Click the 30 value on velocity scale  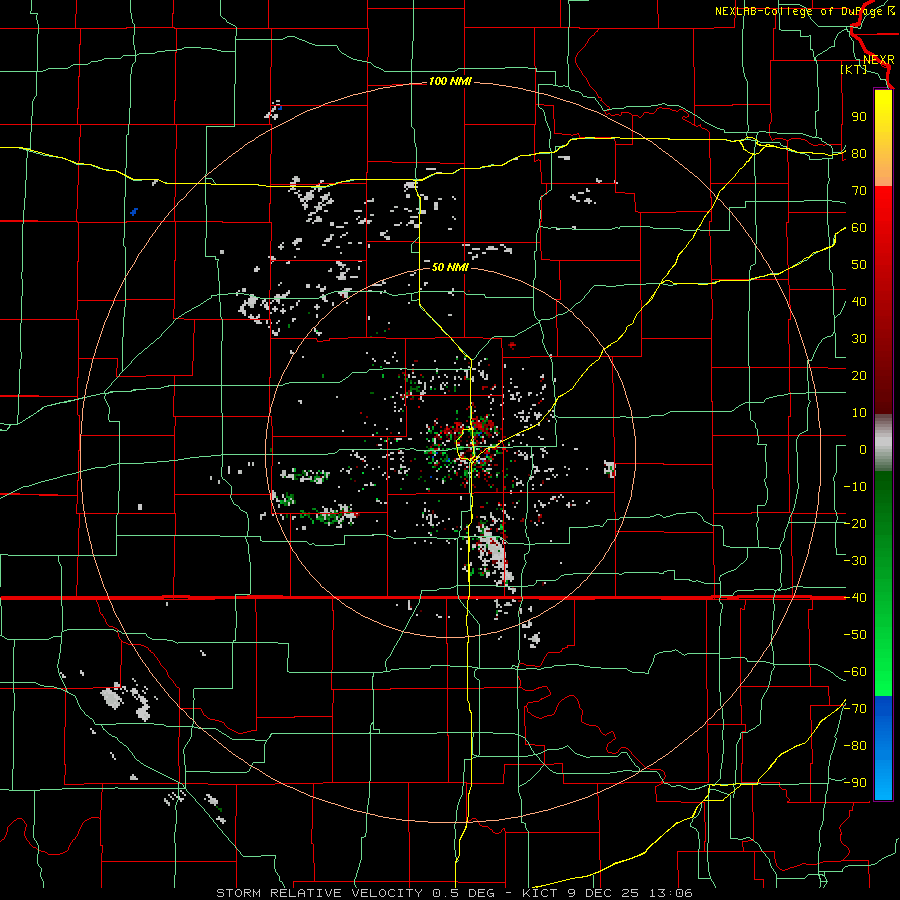(859, 339)
